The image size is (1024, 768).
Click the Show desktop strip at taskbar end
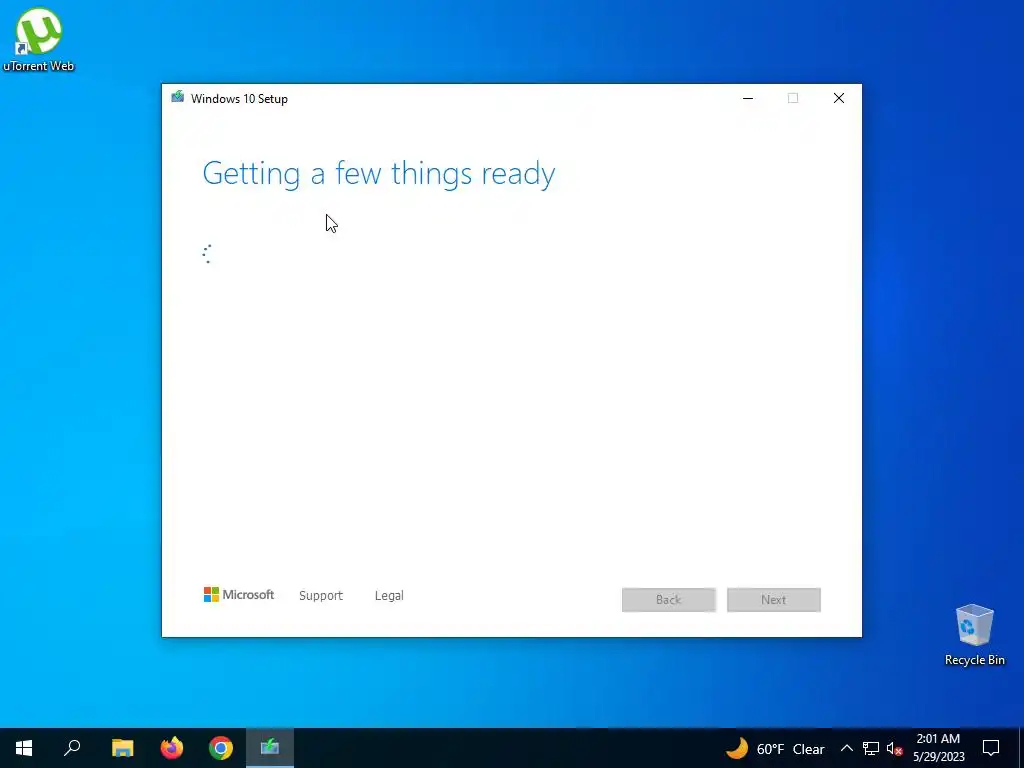coord(1021,748)
